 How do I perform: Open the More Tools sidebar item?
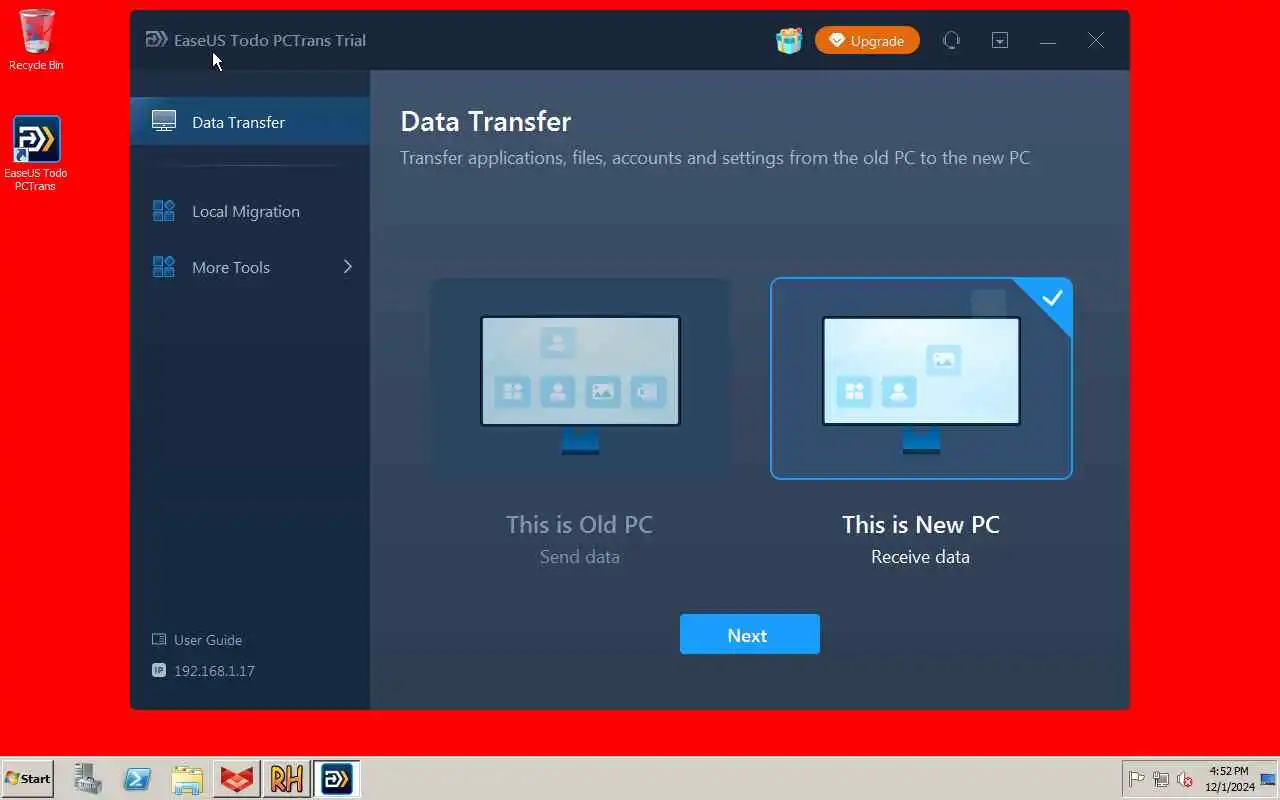click(250, 267)
